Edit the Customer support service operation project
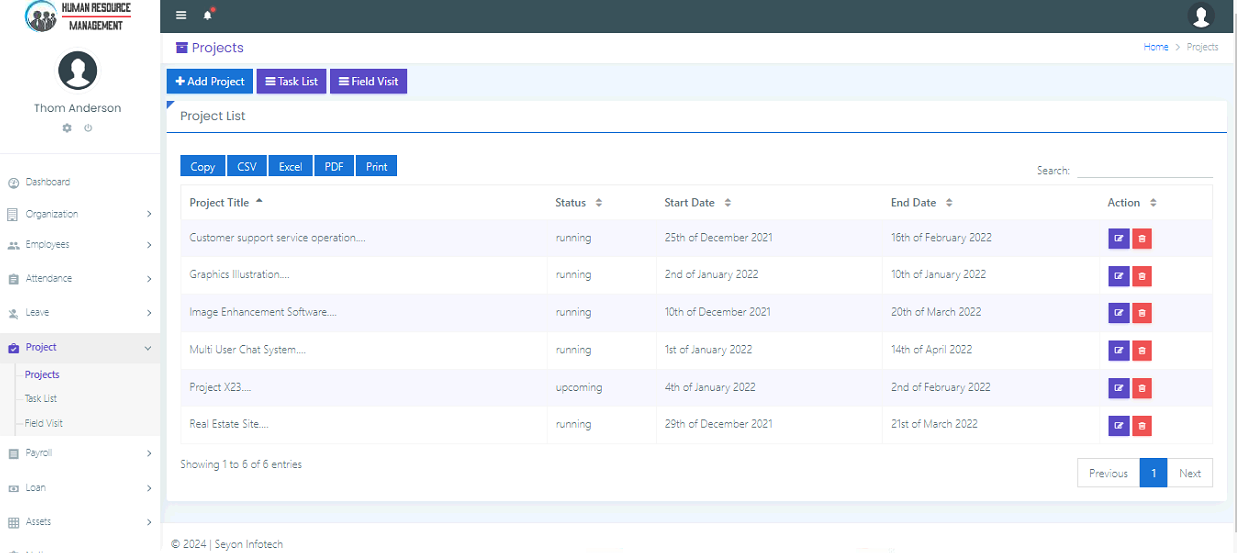Image resolution: width=1237 pixels, height=553 pixels. (x=1118, y=239)
